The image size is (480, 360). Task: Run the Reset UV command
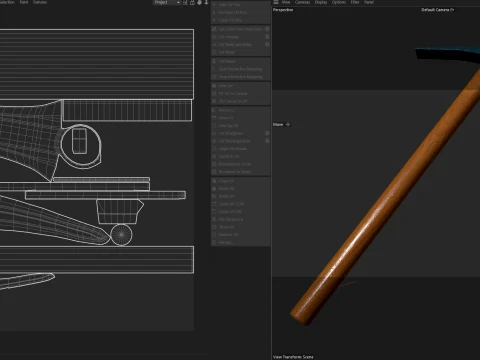(240, 196)
